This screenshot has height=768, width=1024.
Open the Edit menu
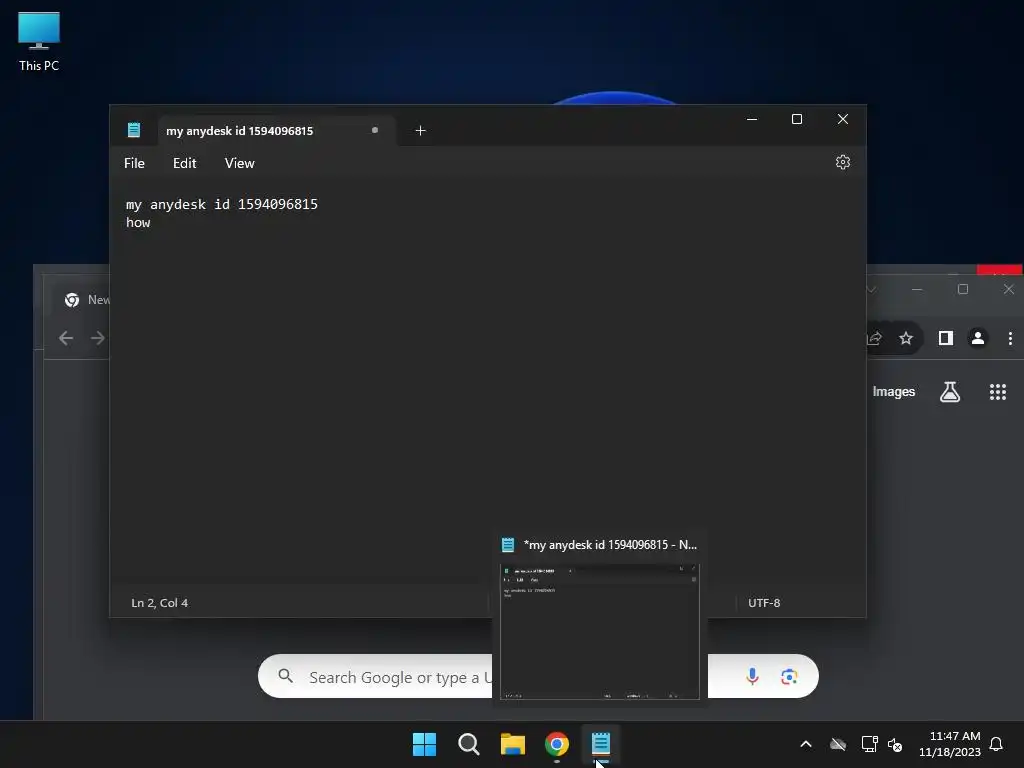coord(184,163)
